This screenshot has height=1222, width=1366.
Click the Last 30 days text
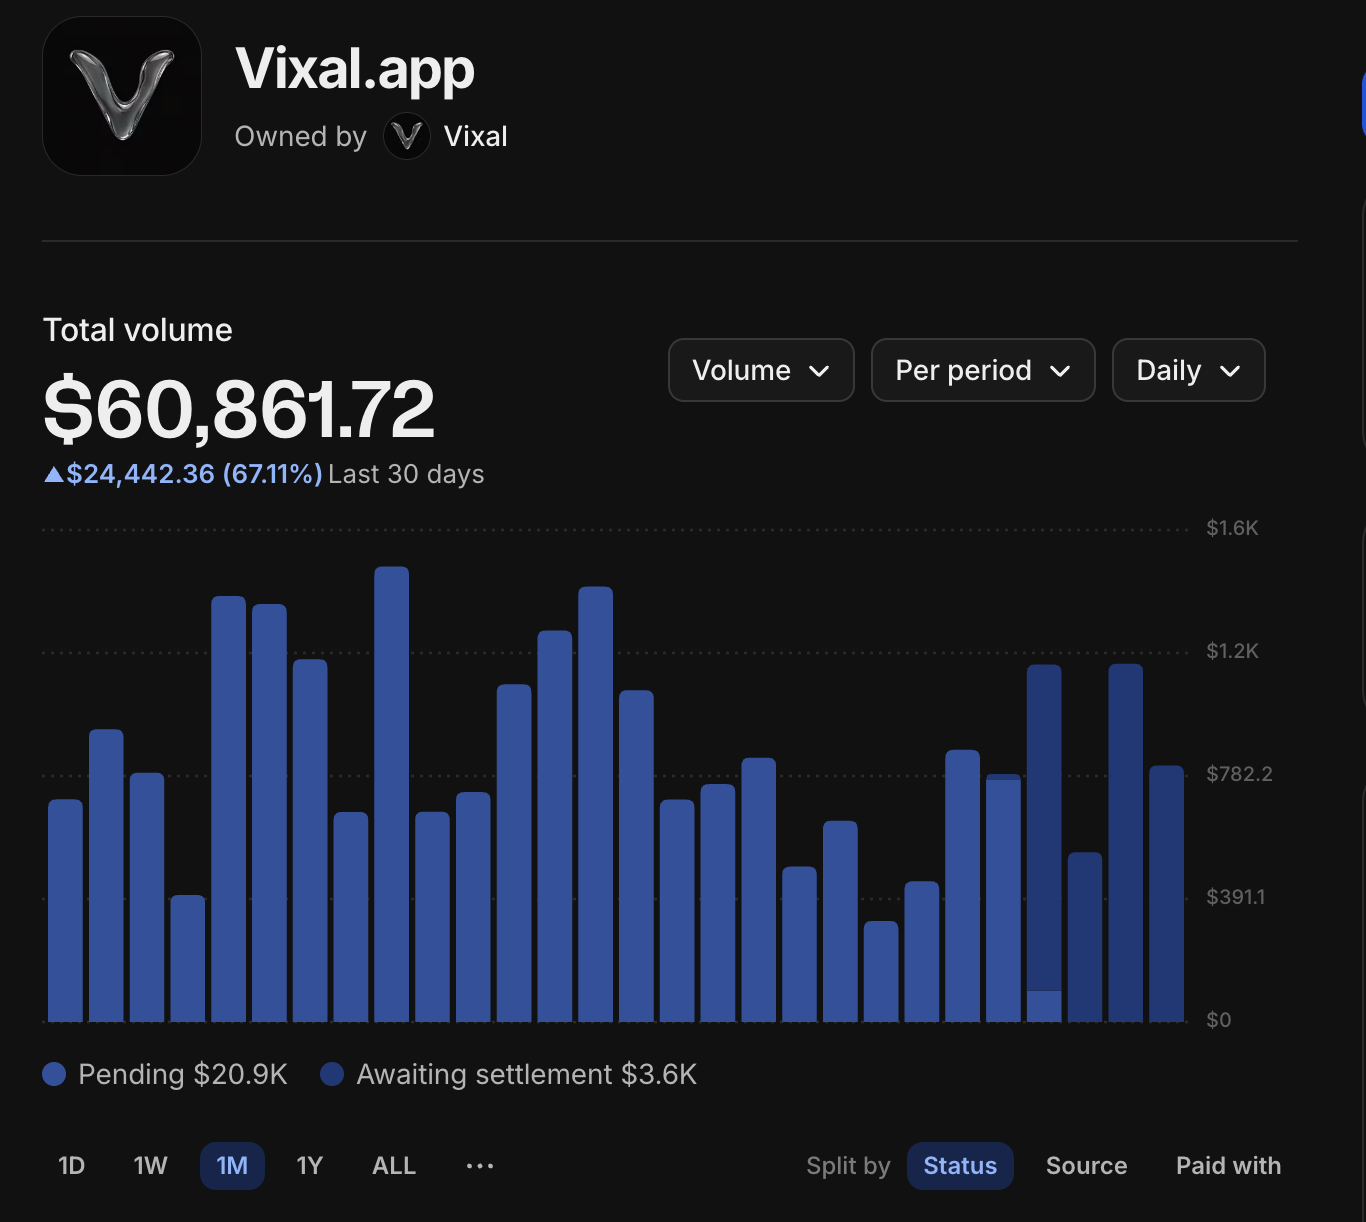click(x=406, y=474)
